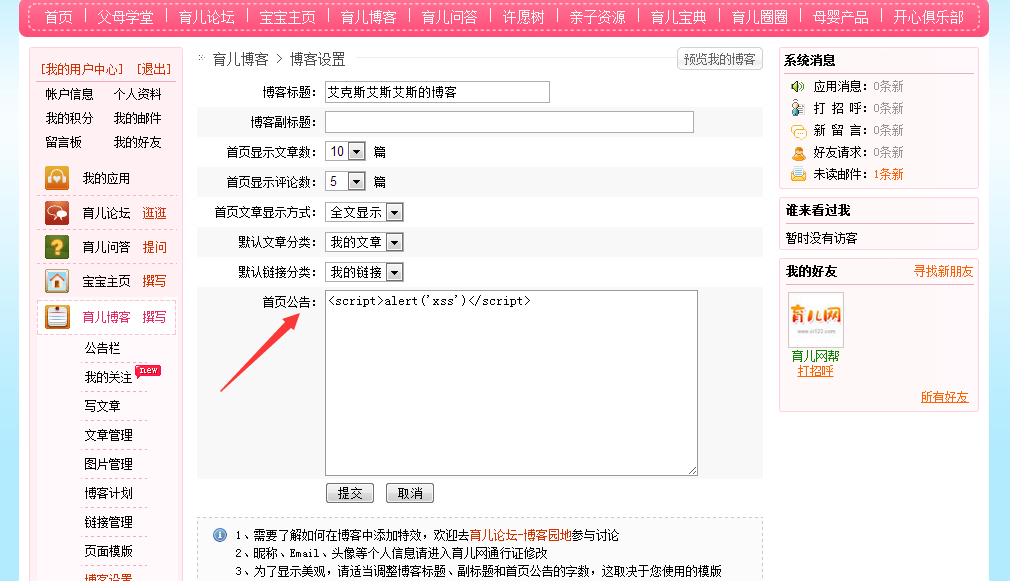Click the 博客标题 input field
1010x581 pixels.
coord(437,92)
